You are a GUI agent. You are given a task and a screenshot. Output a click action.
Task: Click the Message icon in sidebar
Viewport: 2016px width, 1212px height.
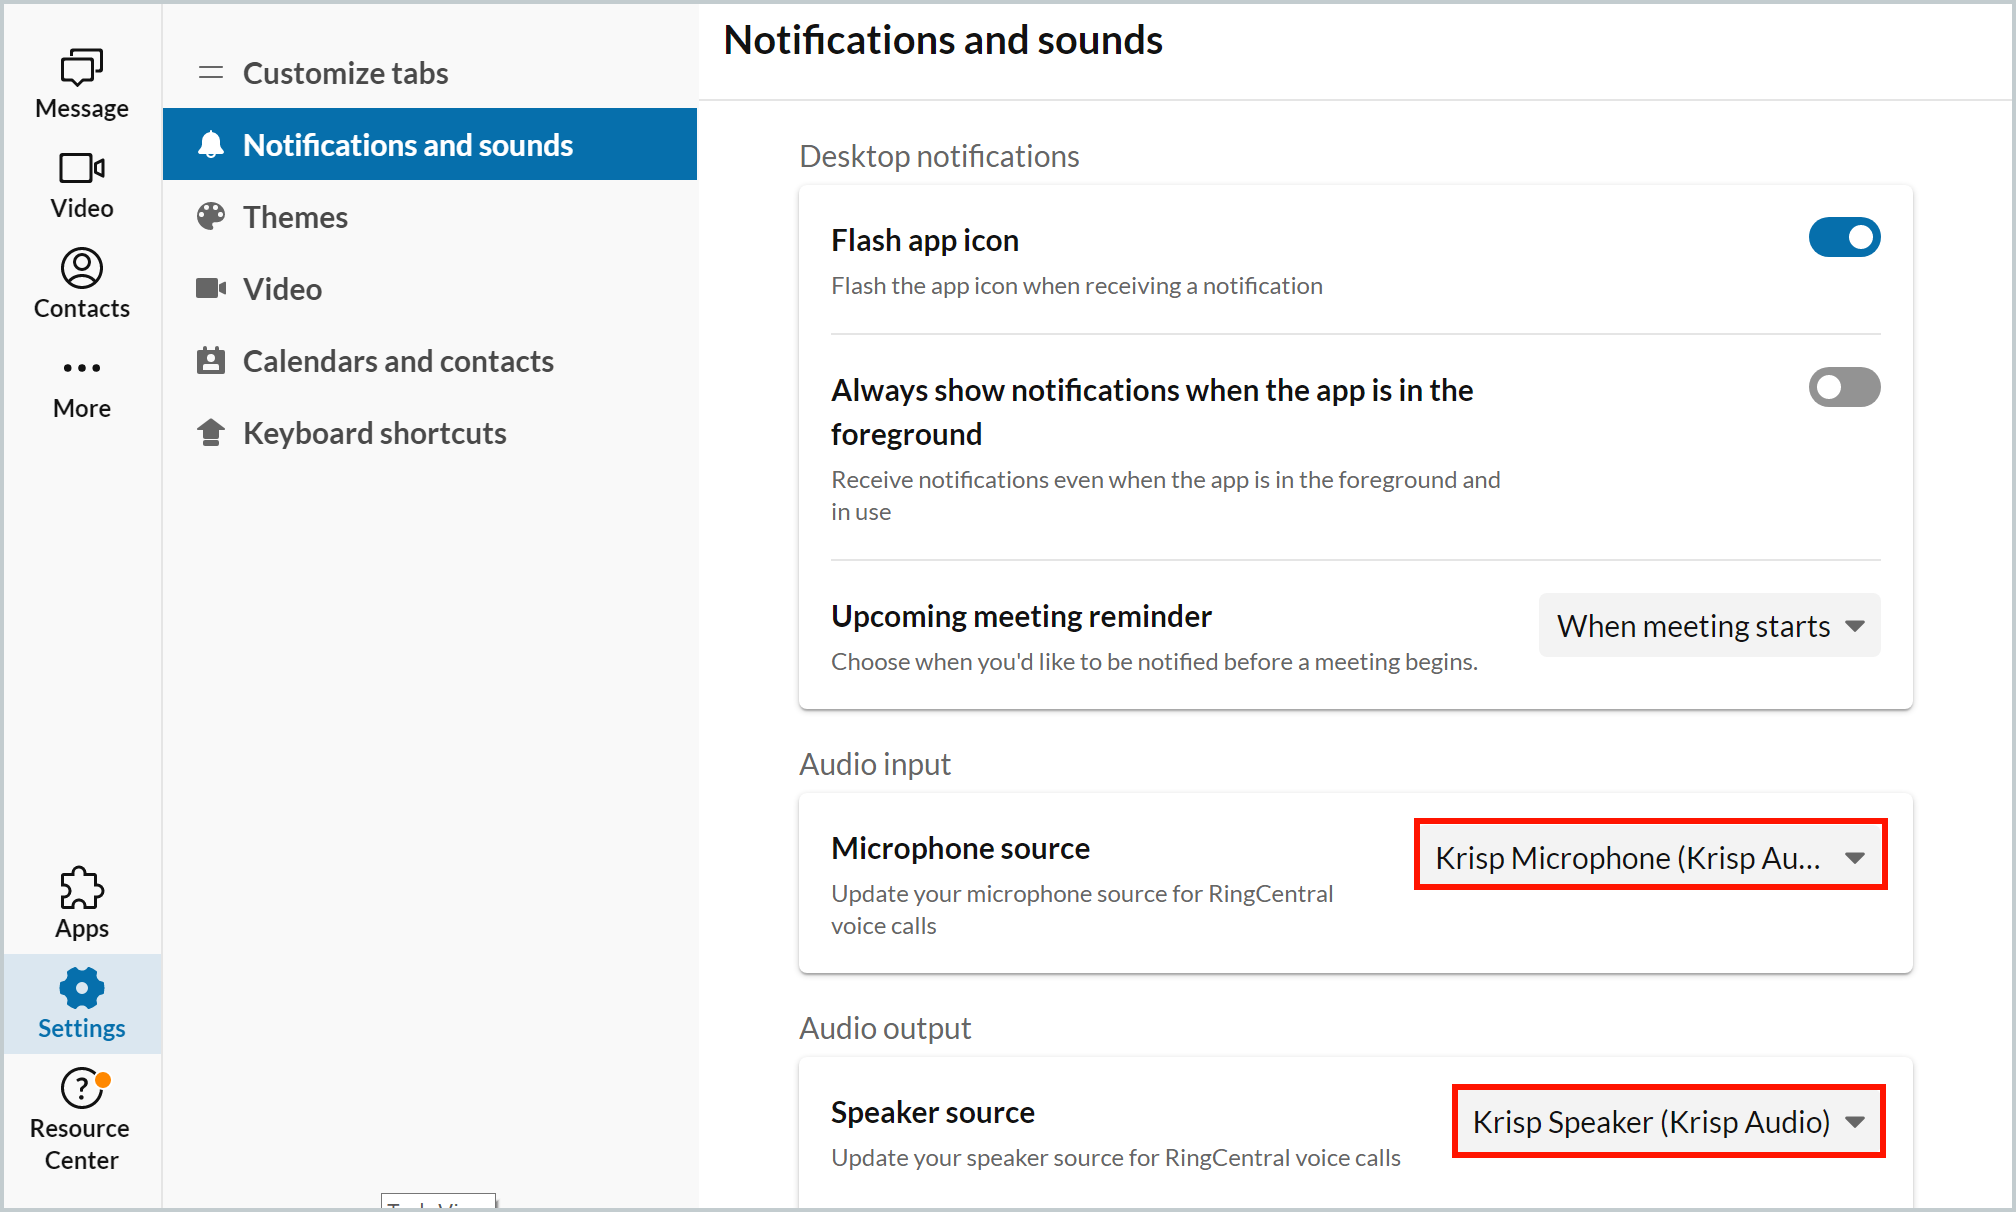(x=82, y=66)
